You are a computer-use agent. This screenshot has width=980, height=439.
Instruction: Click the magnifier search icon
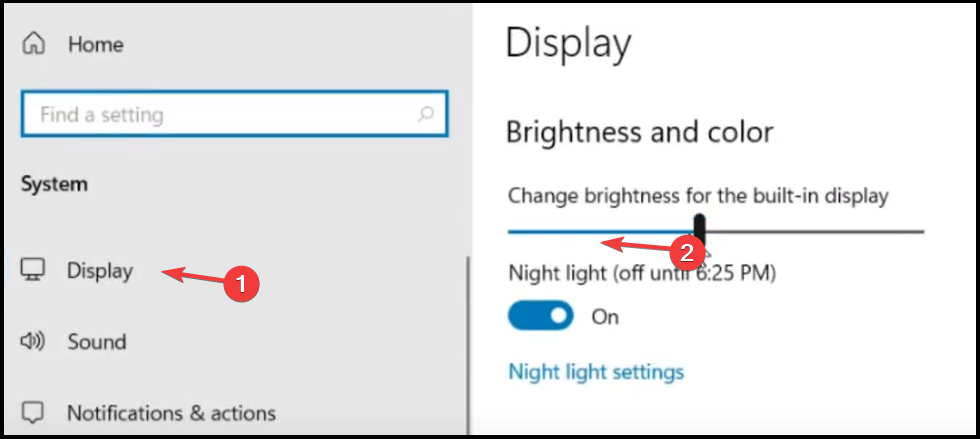tap(426, 114)
